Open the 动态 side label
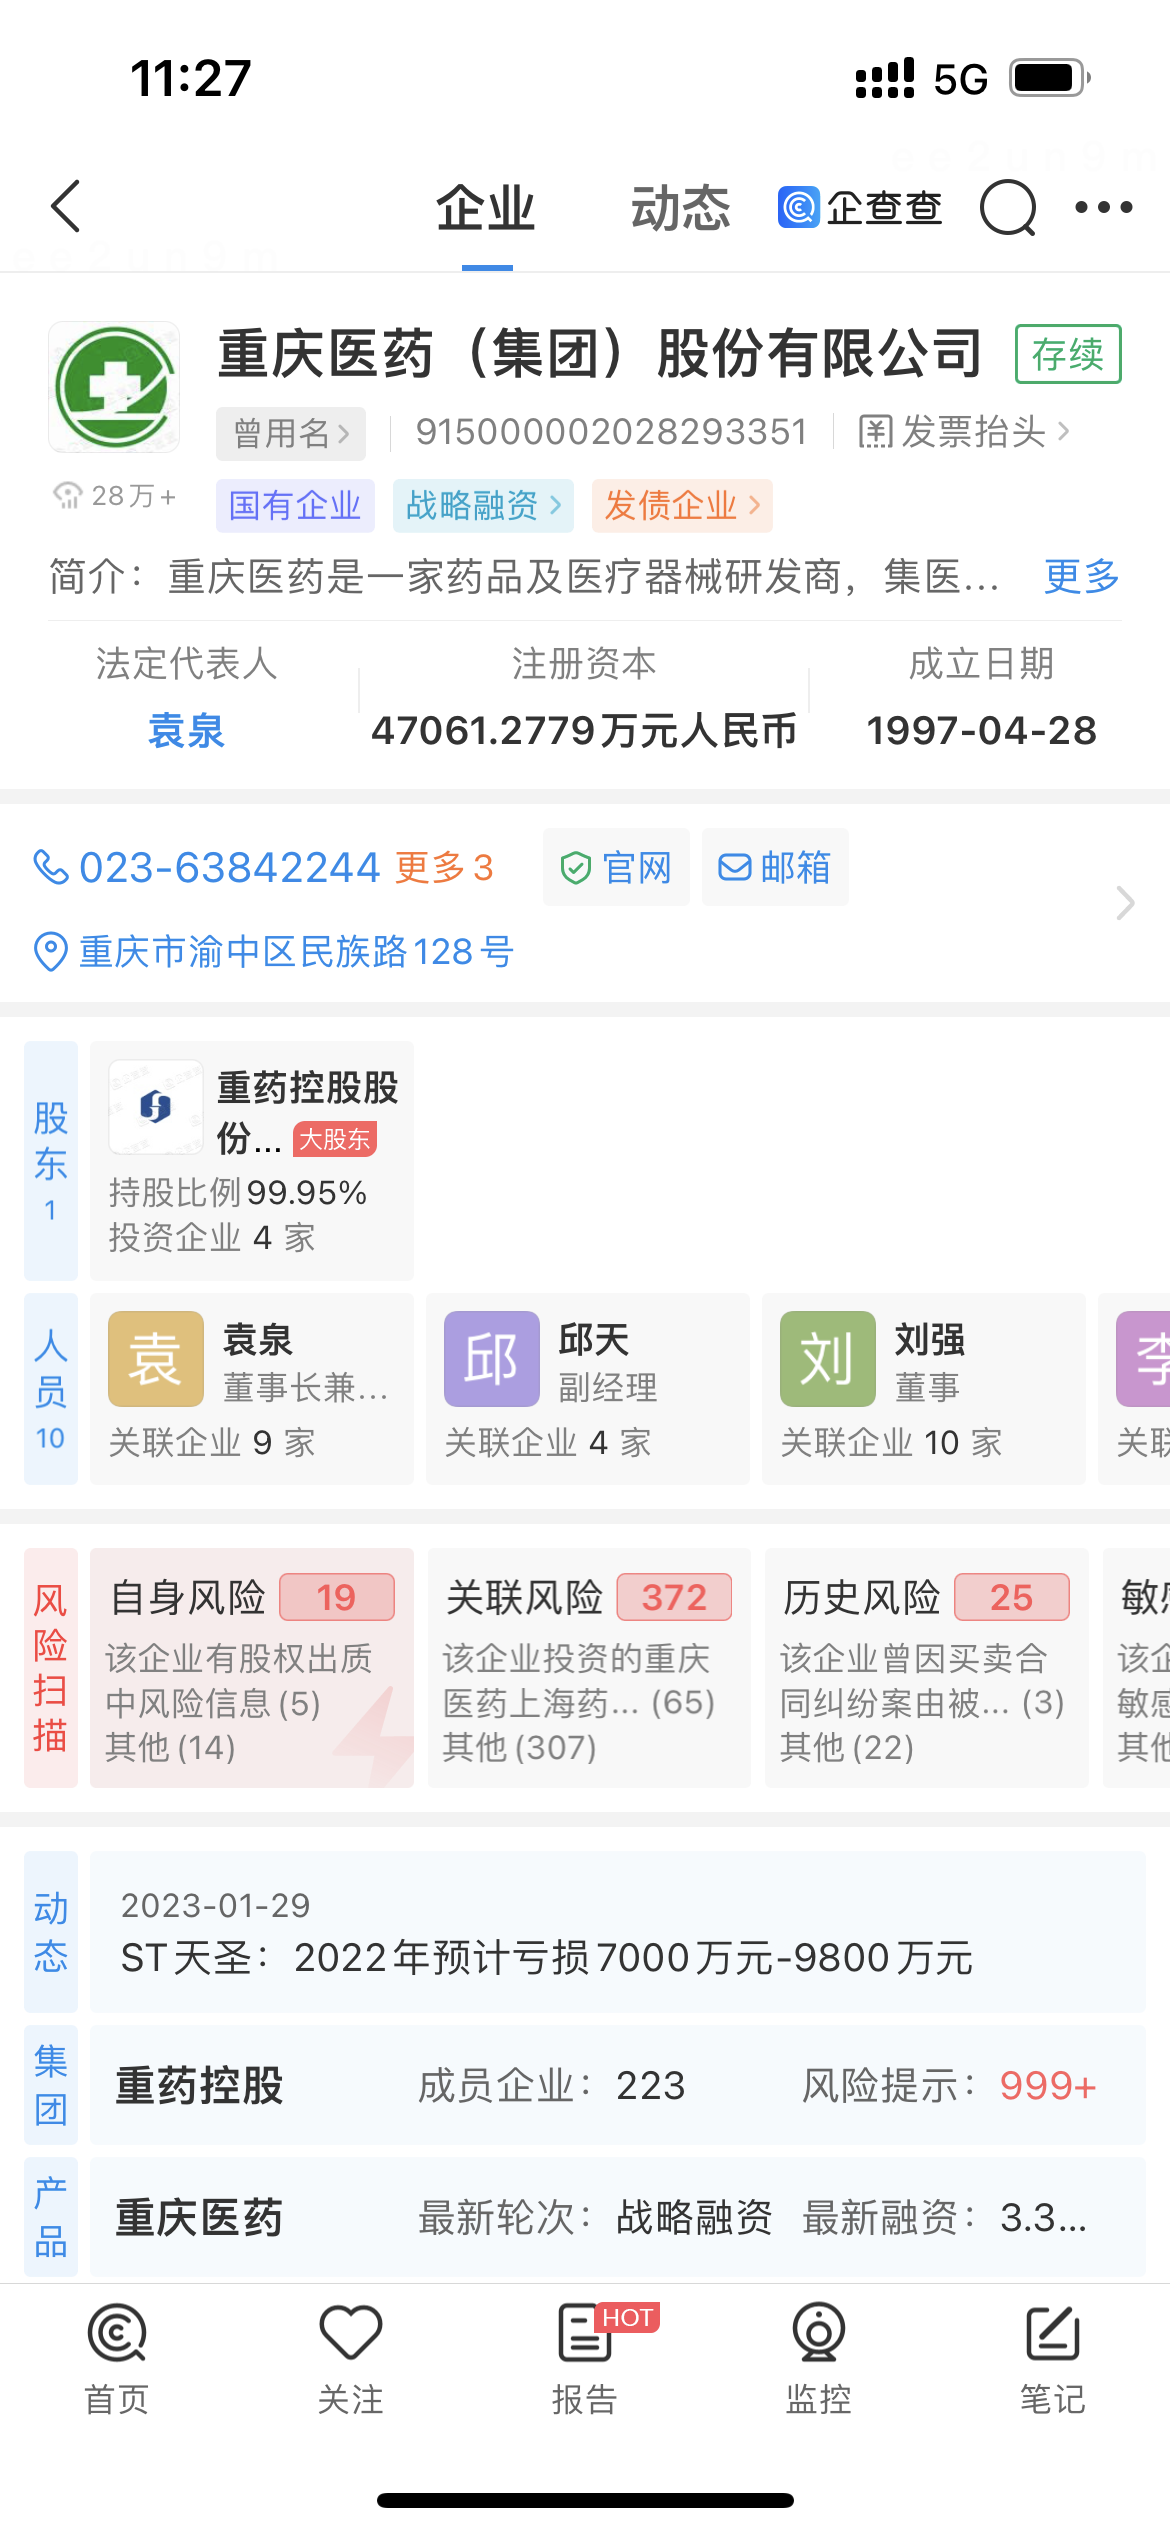Image resolution: width=1170 pixels, height=2532 pixels. [51, 1931]
